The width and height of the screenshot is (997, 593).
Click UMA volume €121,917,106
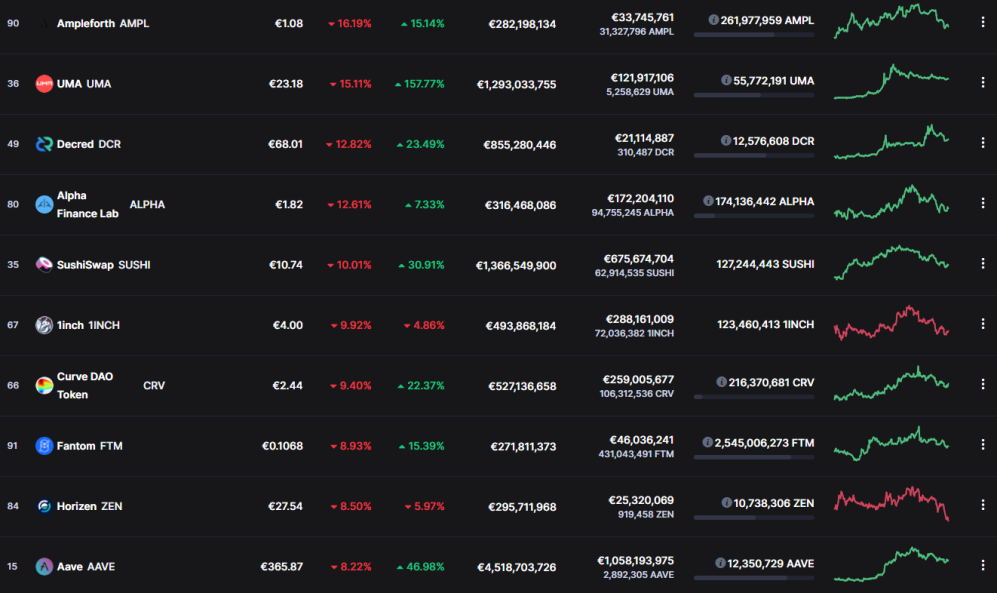point(642,78)
